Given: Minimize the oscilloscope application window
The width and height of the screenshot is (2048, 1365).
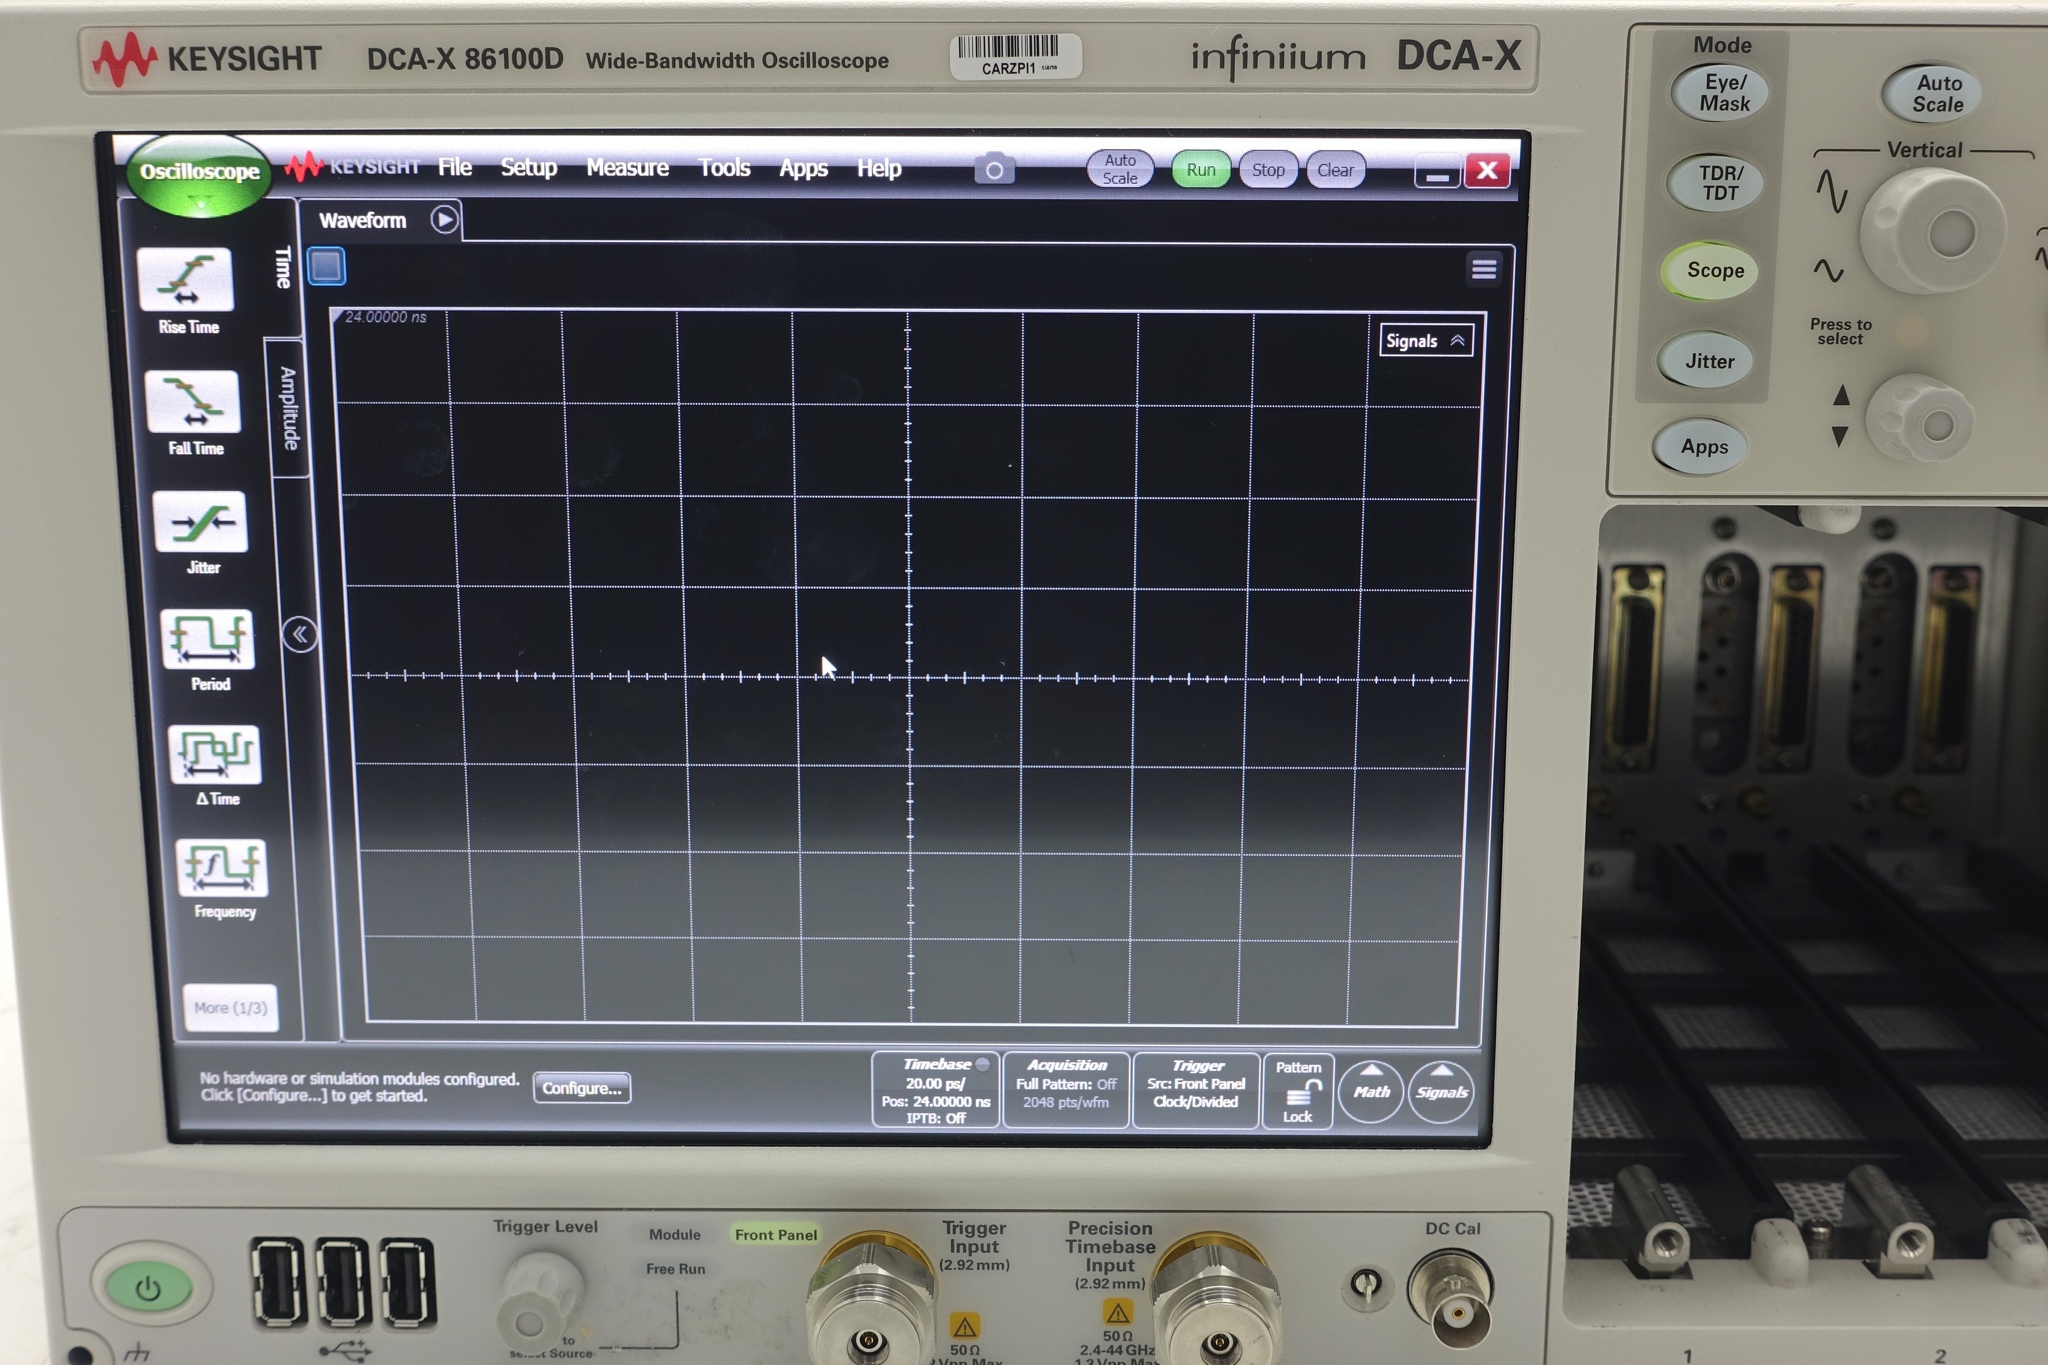Looking at the screenshot, I should (1437, 172).
